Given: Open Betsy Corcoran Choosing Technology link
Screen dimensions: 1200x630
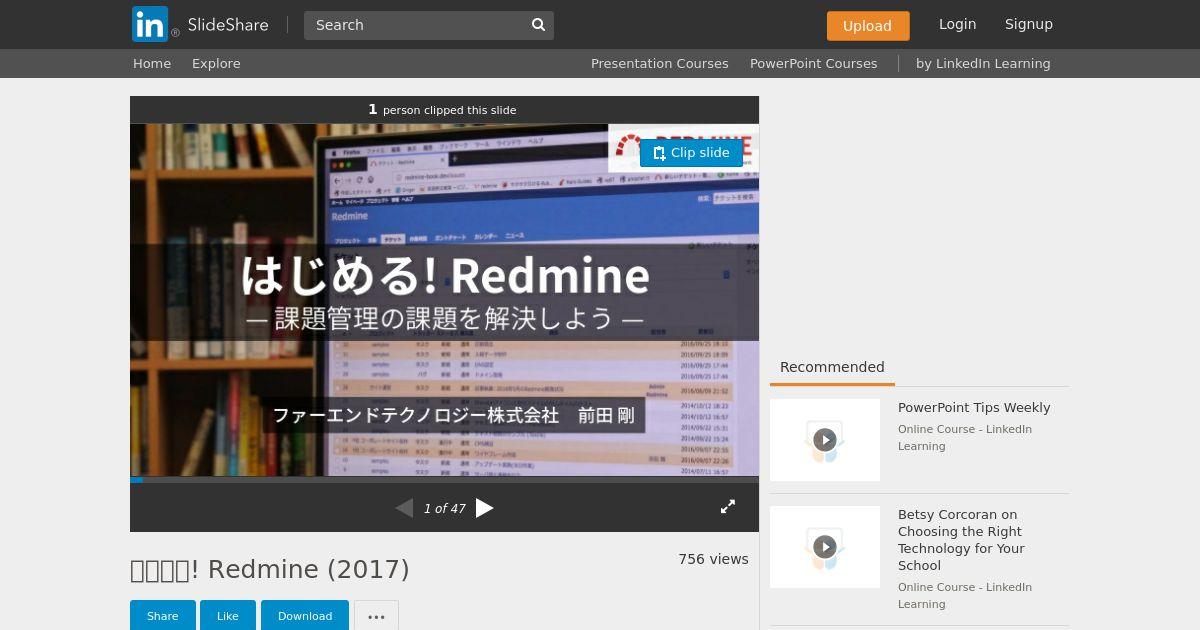Looking at the screenshot, I should [x=961, y=540].
